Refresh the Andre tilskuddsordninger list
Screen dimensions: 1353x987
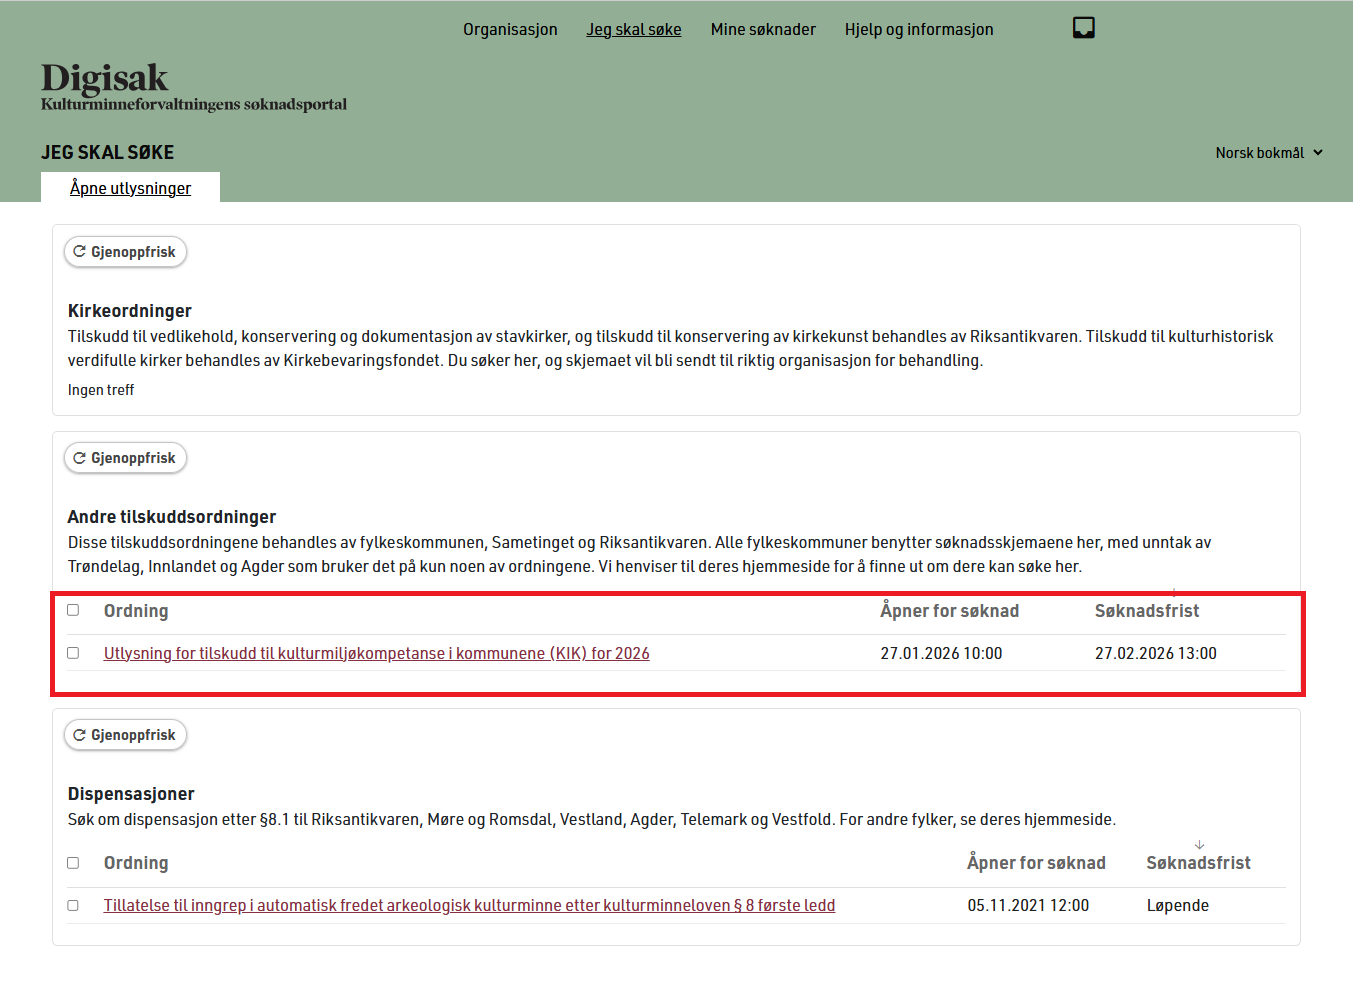[125, 457]
